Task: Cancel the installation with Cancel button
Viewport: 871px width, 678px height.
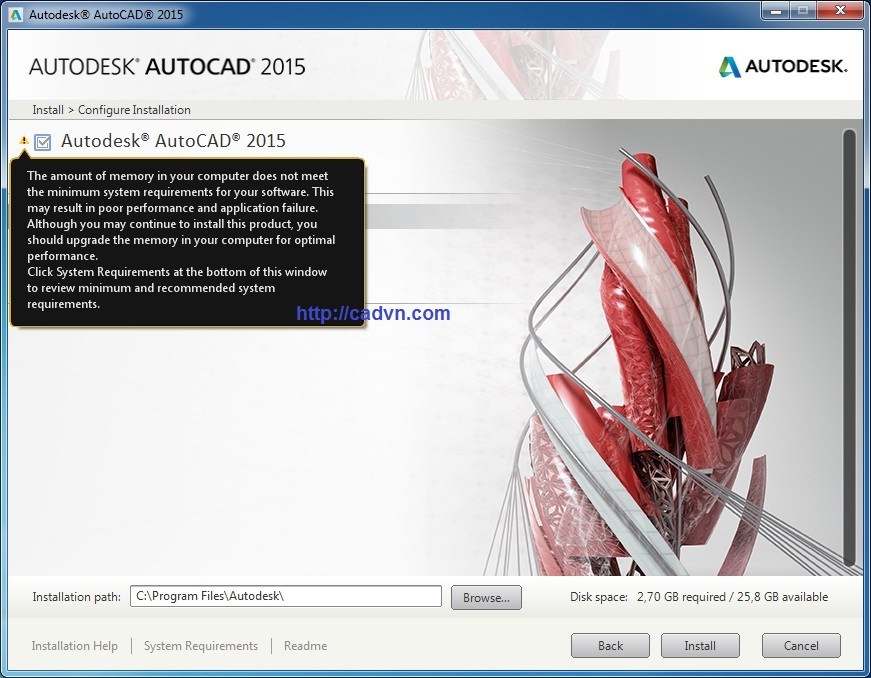Action: pyautogui.click(x=801, y=645)
